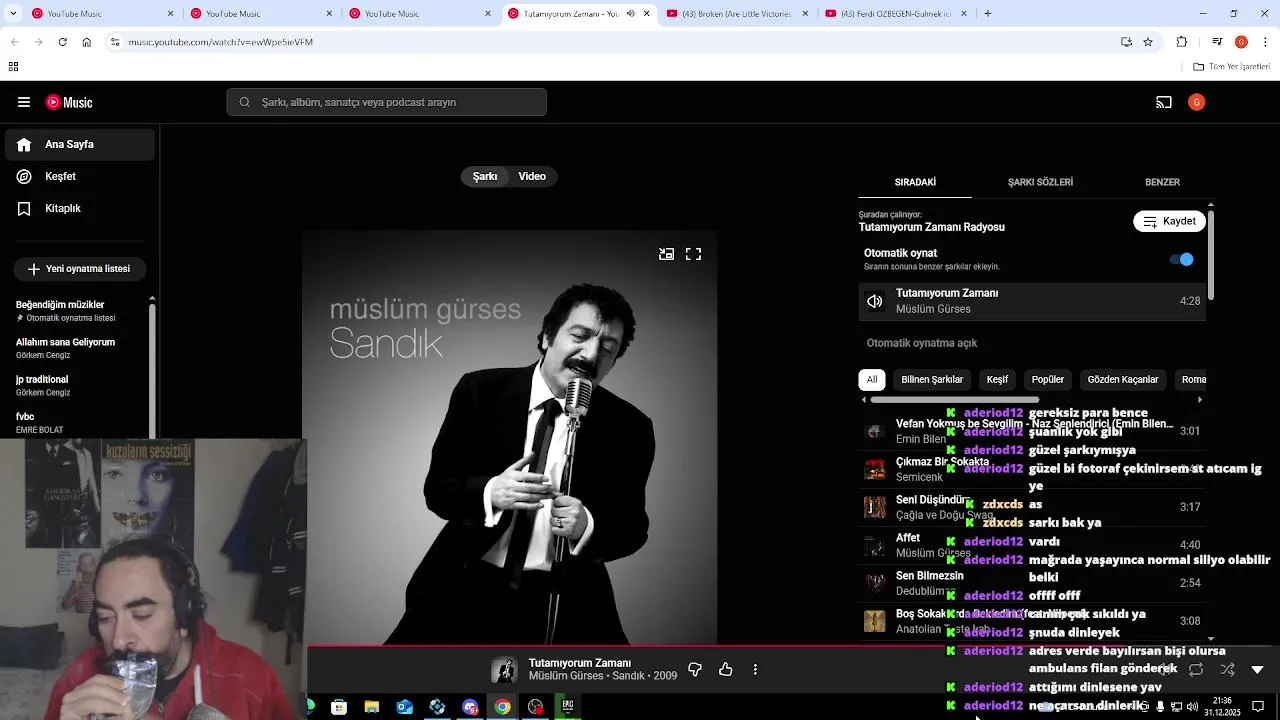Toggle the Otomatik oynat switch
1280x720 pixels.
pos(1181,259)
